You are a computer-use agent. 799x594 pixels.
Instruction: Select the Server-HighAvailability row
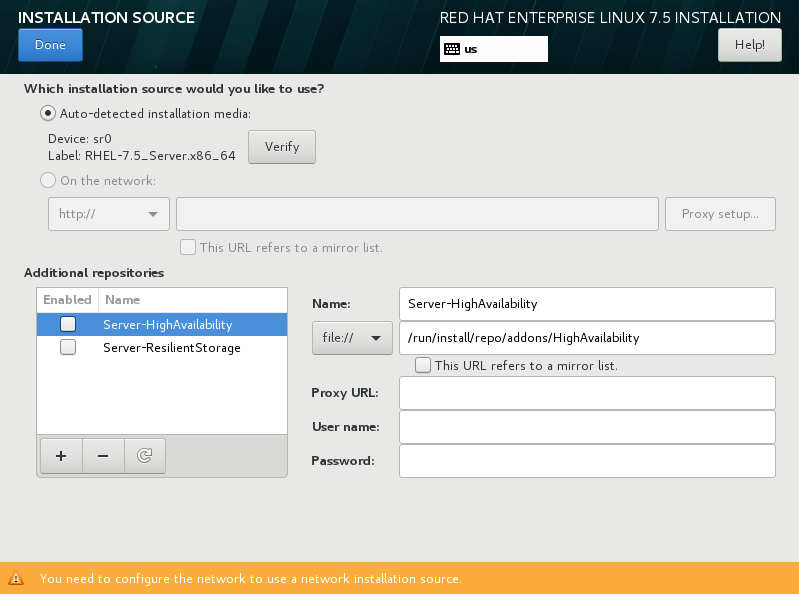click(162, 325)
